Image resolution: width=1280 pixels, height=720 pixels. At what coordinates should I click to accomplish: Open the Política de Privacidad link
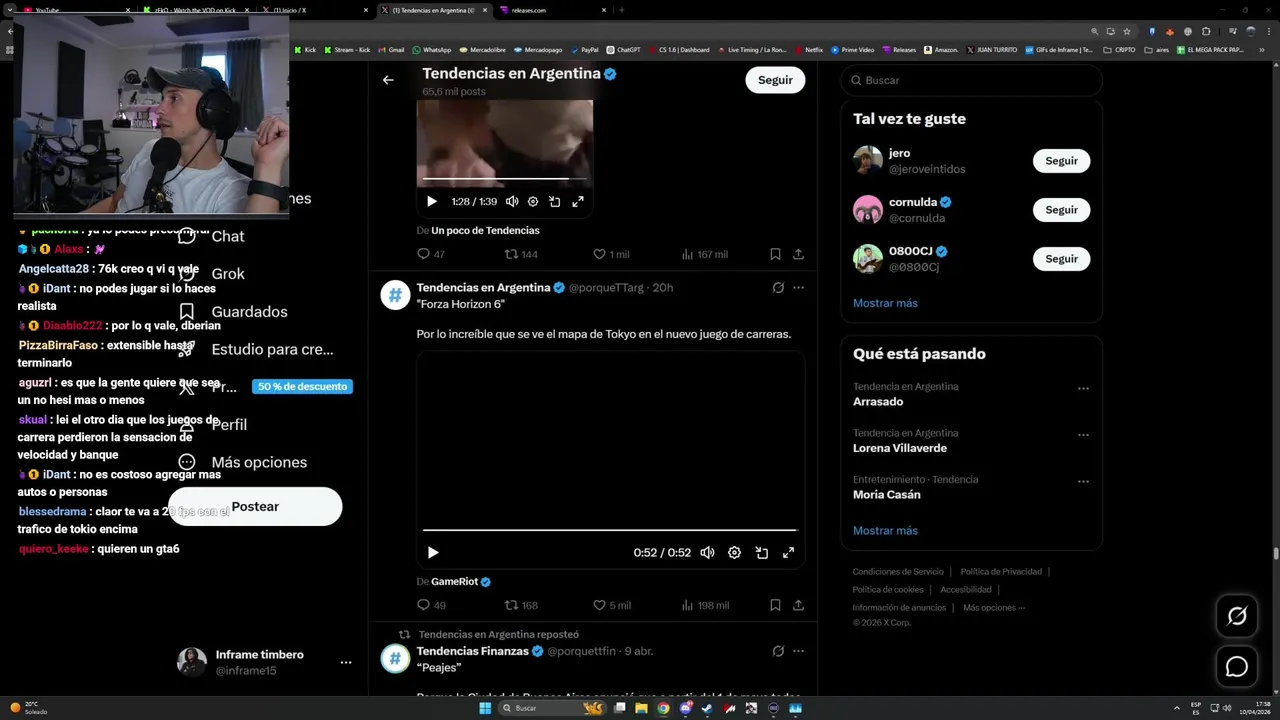click(x=1001, y=572)
